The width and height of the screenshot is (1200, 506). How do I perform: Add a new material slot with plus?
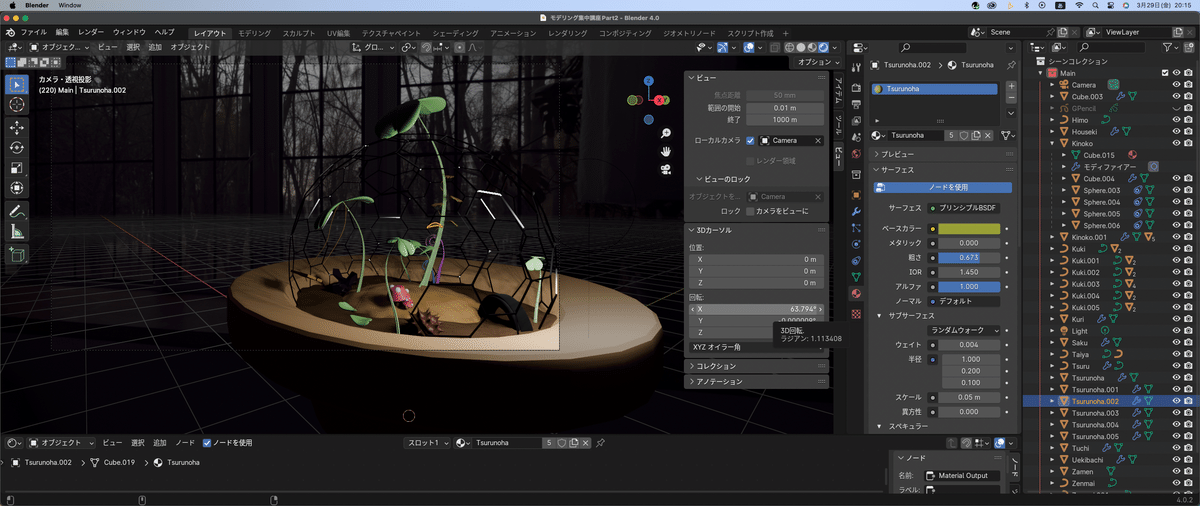pyautogui.click(x=1011, y=86)
